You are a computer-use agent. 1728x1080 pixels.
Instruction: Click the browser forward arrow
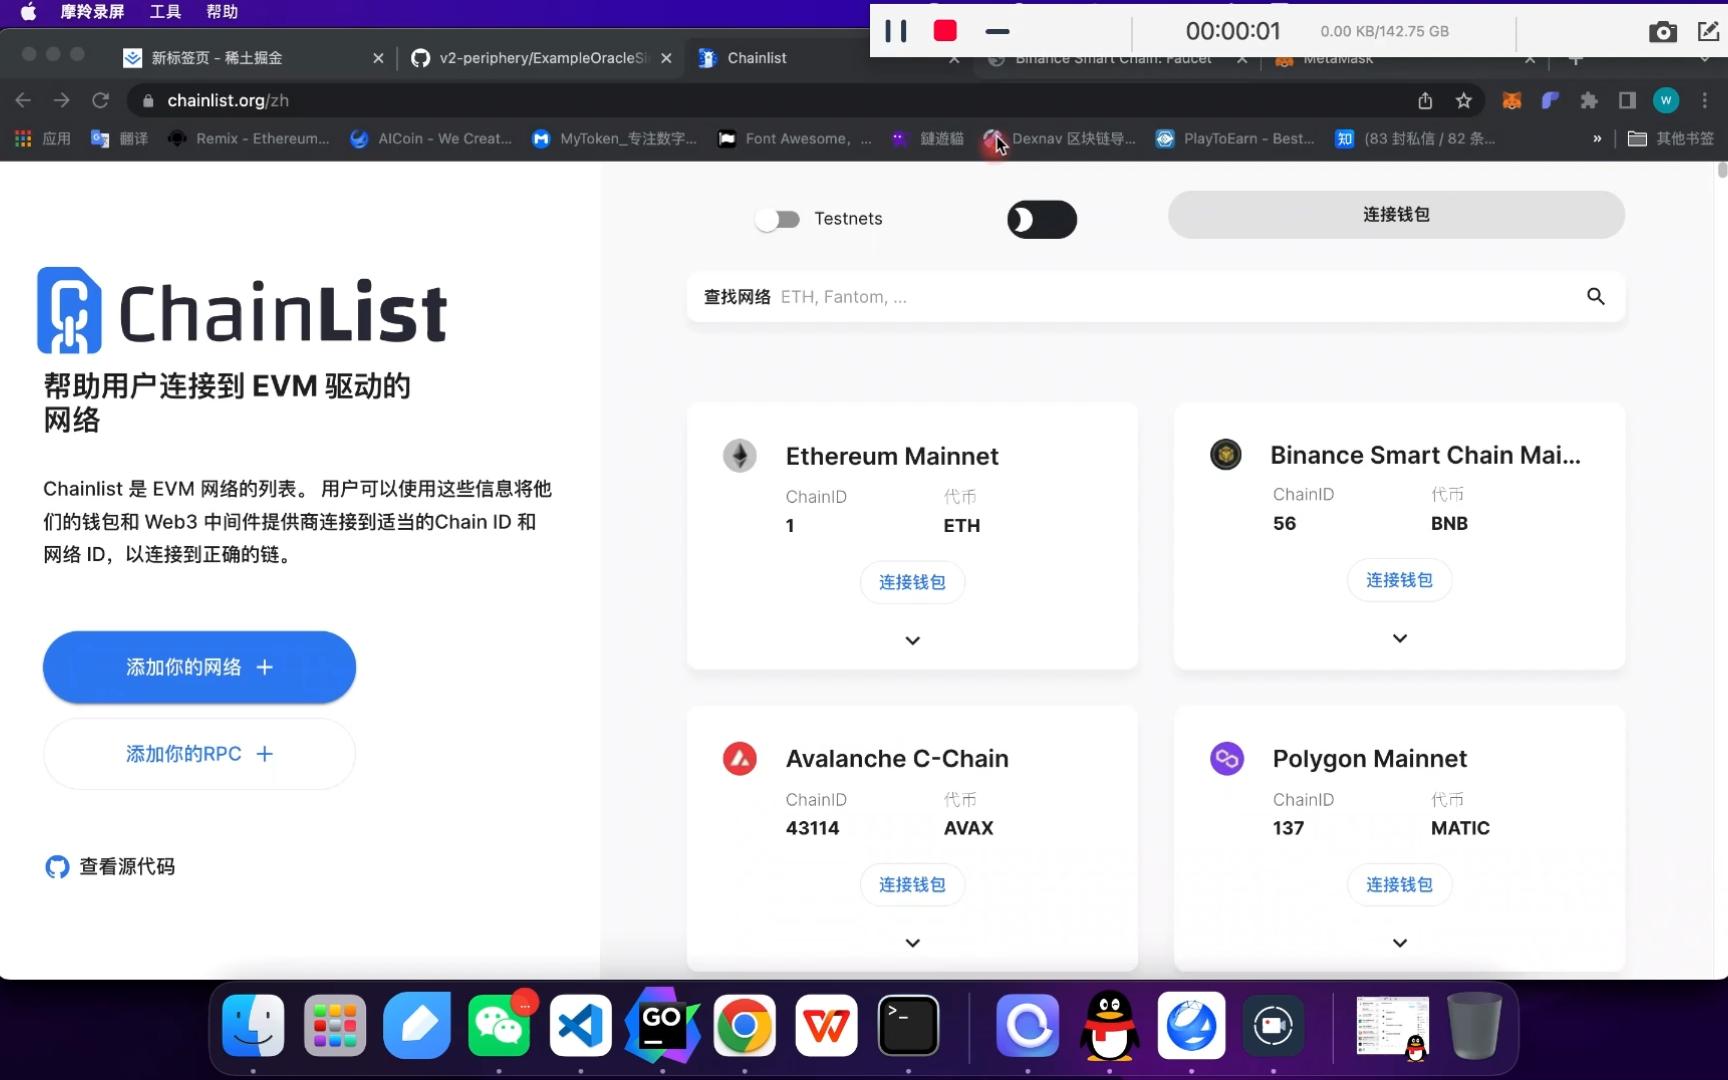(62, 100)
